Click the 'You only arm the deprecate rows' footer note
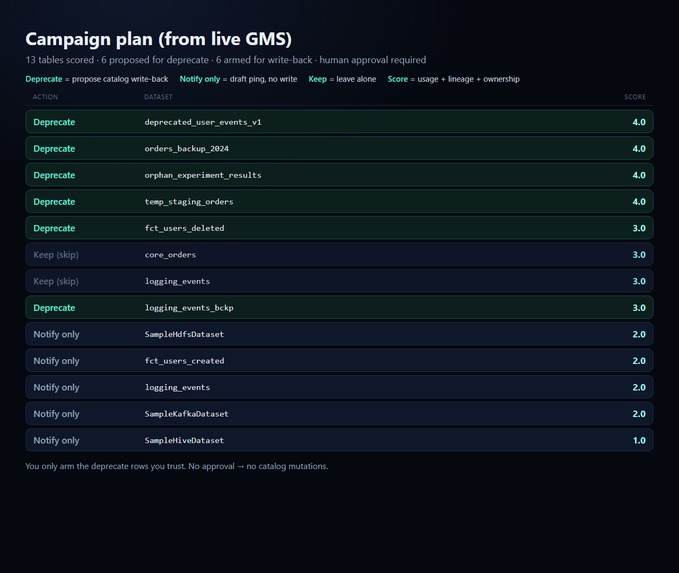The width and height of the screenshot is (679, 573). pyautogui.click(x=177, y=466)
